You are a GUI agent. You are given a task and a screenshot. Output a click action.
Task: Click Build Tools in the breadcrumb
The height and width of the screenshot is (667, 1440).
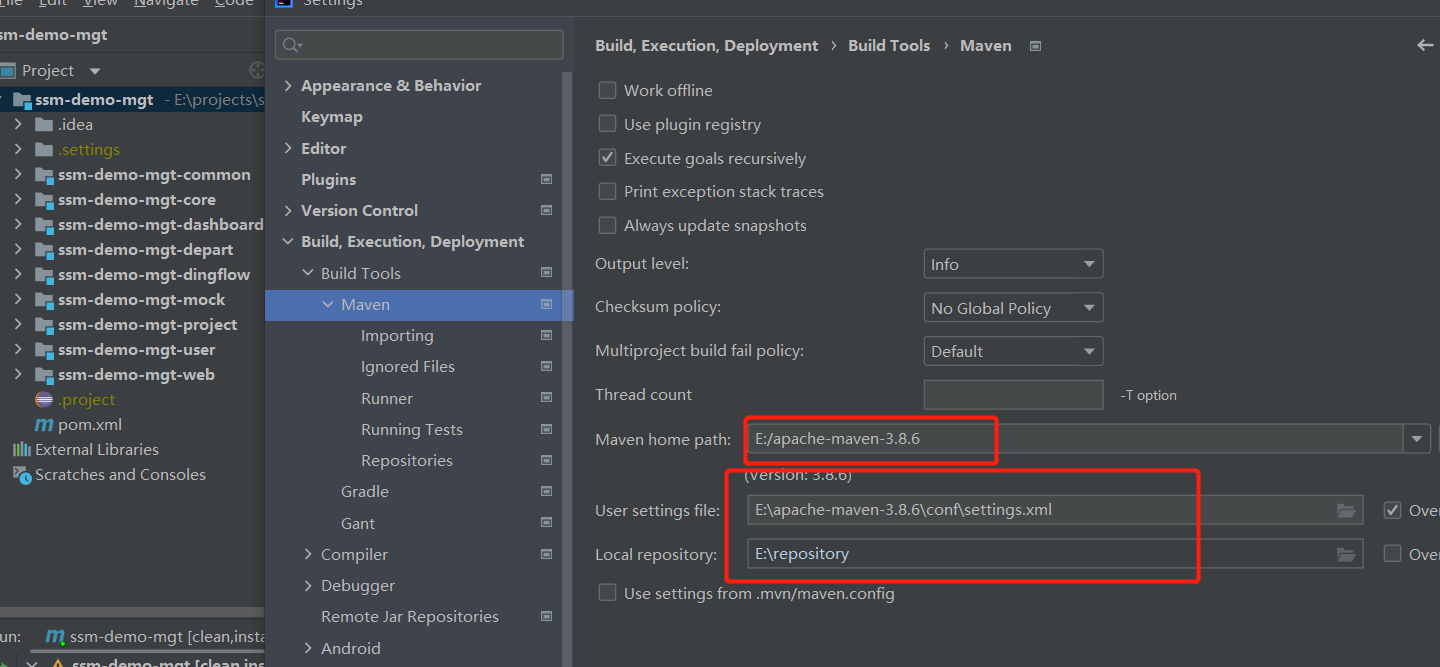coord(889,46)
